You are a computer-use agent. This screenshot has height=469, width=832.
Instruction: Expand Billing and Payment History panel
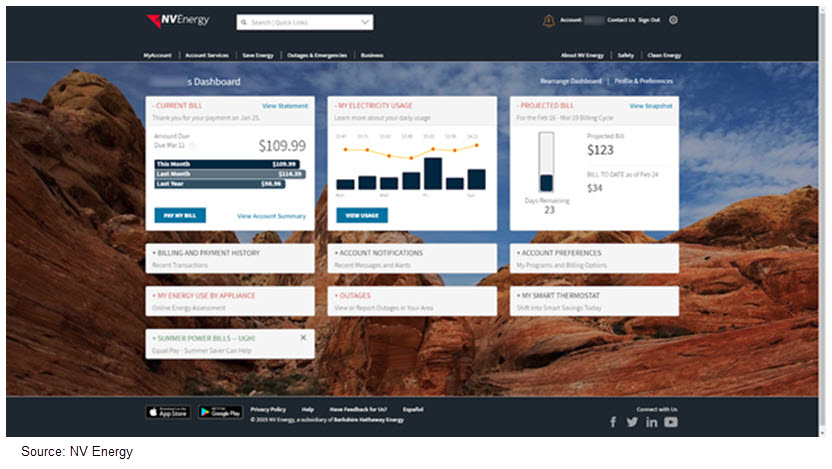click(230, 258)
